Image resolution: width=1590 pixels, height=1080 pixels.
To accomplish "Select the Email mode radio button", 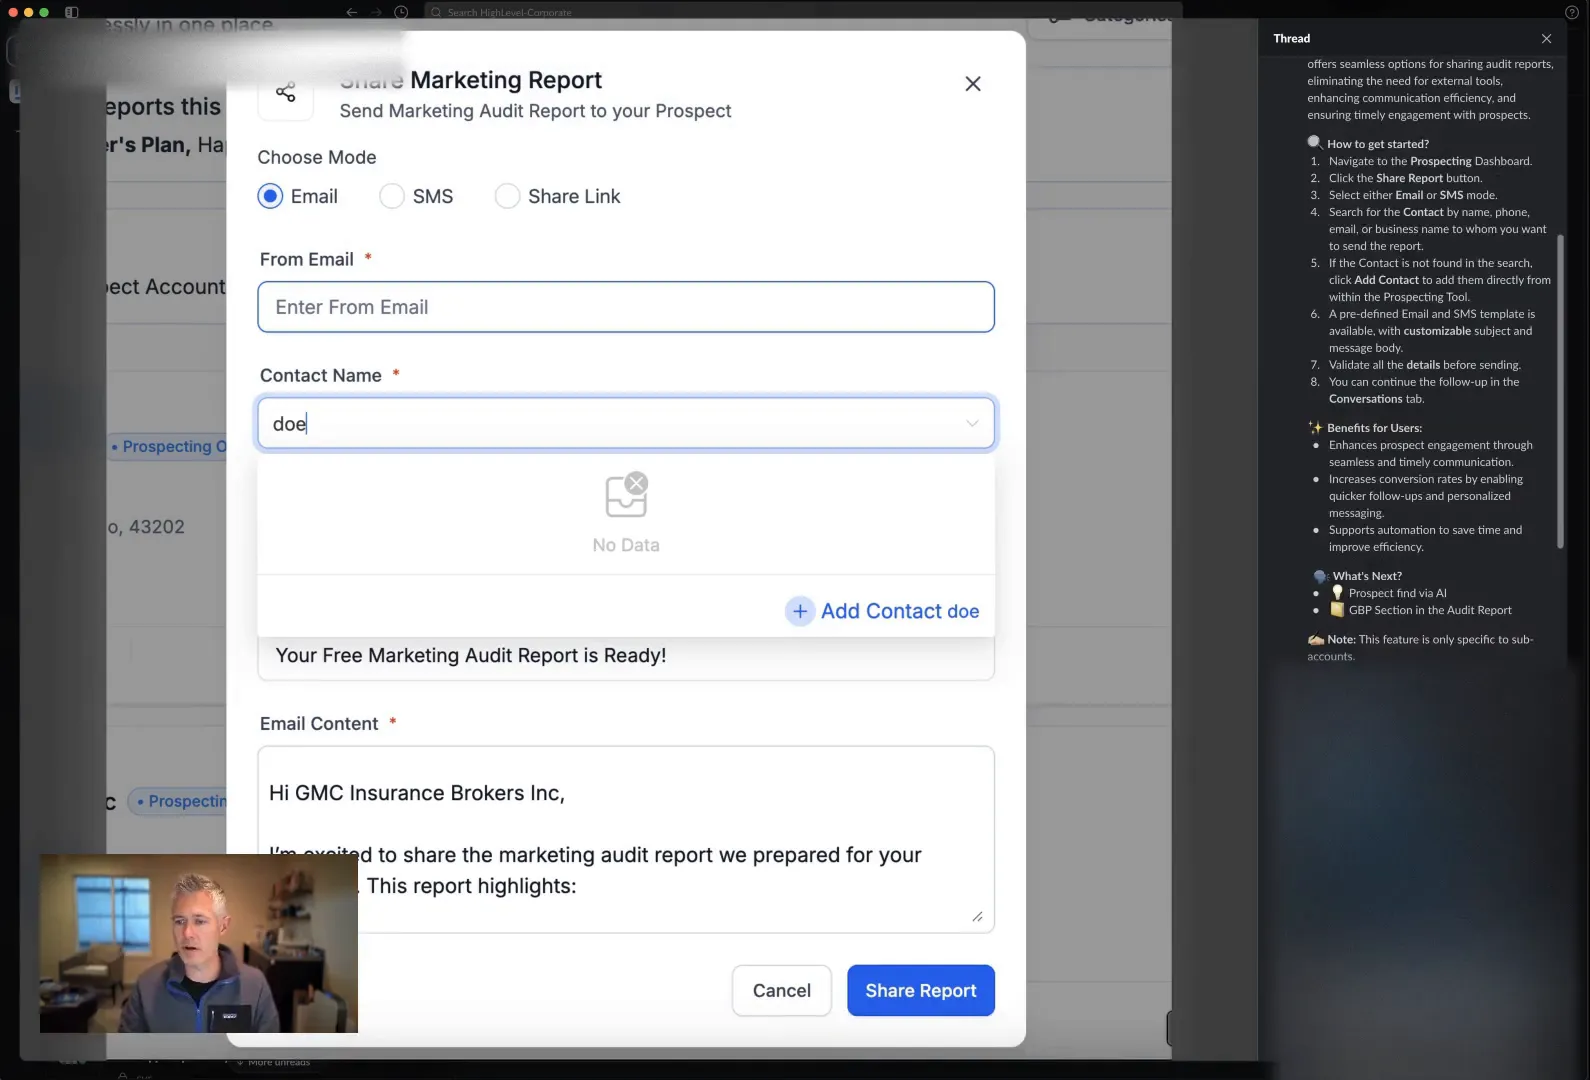I will click(x=270, y=196).
